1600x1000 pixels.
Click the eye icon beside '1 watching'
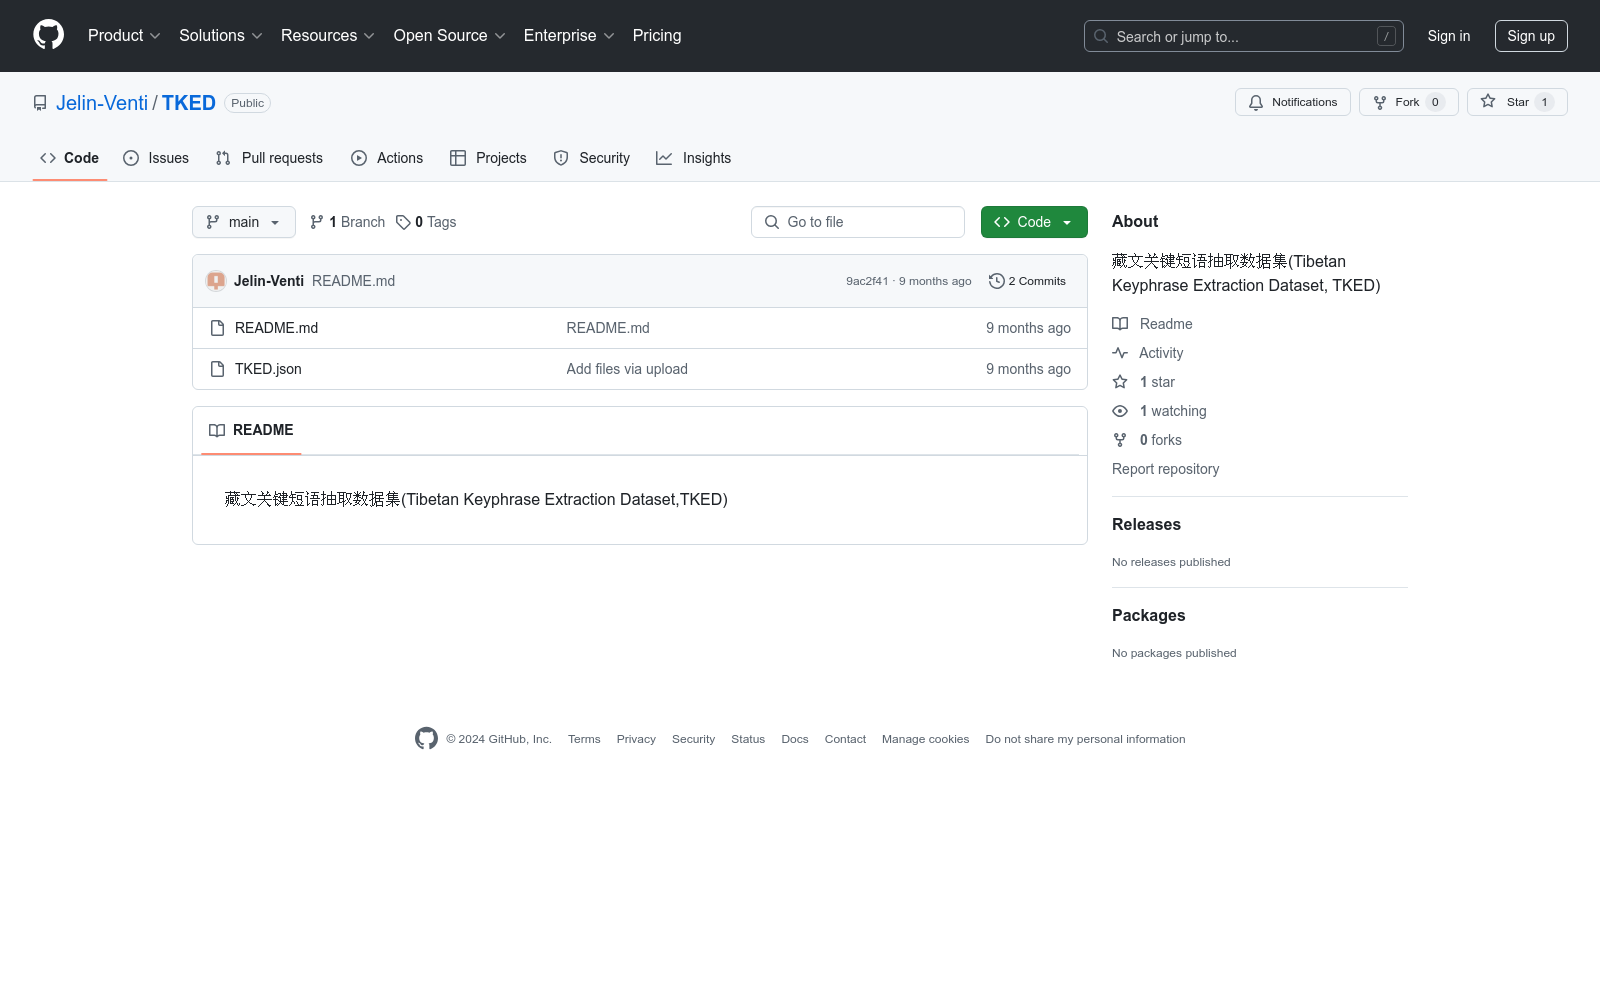pos(1120,411)
